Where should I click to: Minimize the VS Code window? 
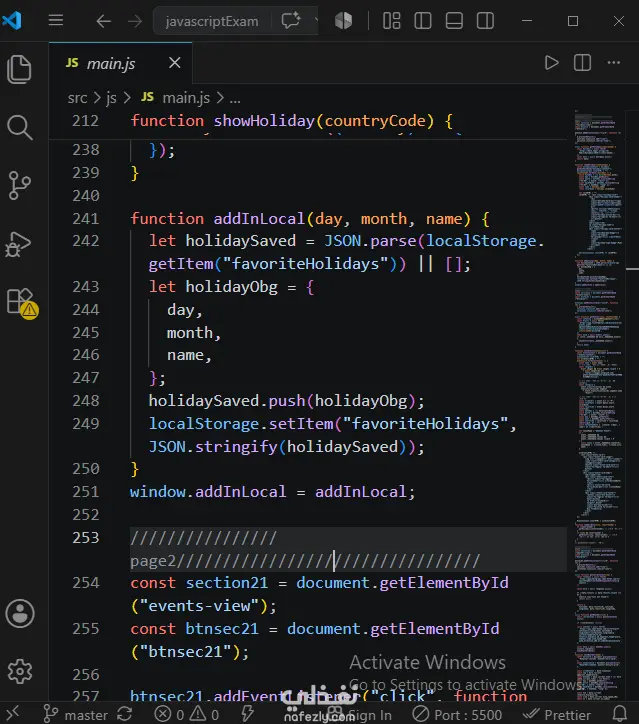pyautogui.click(x=527, y=21)
